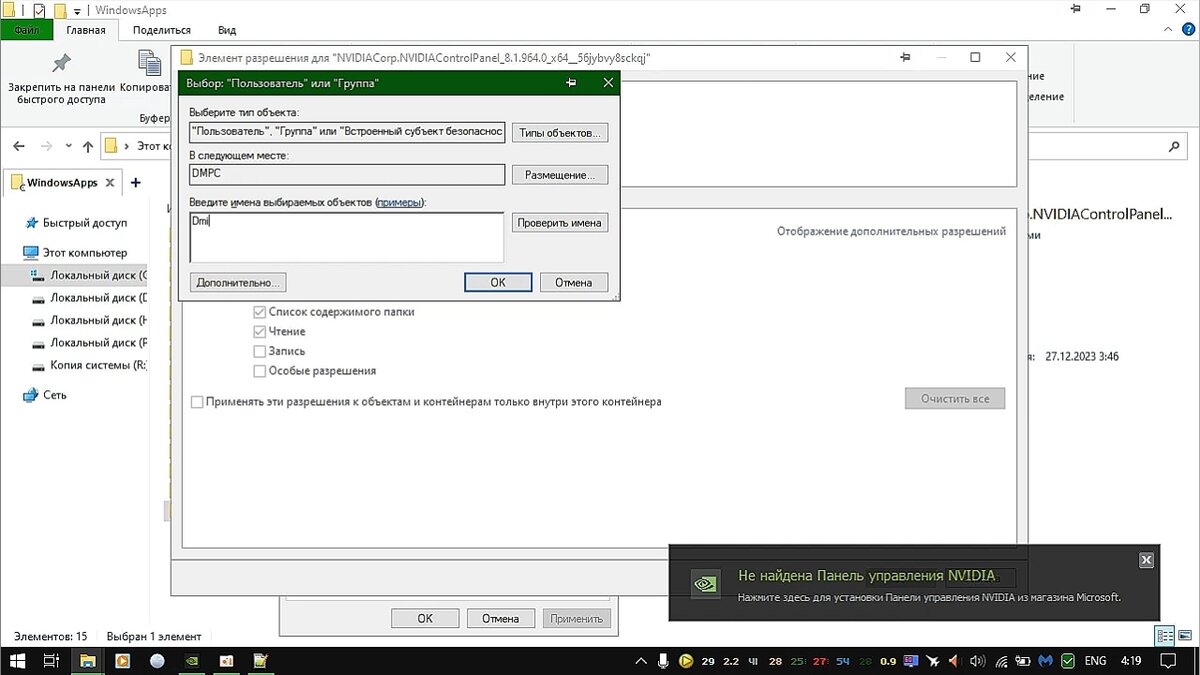Confirm selection dialog with OK
Screen dimensions: 1200x675
pyautogui.click(x=498, y=282)
